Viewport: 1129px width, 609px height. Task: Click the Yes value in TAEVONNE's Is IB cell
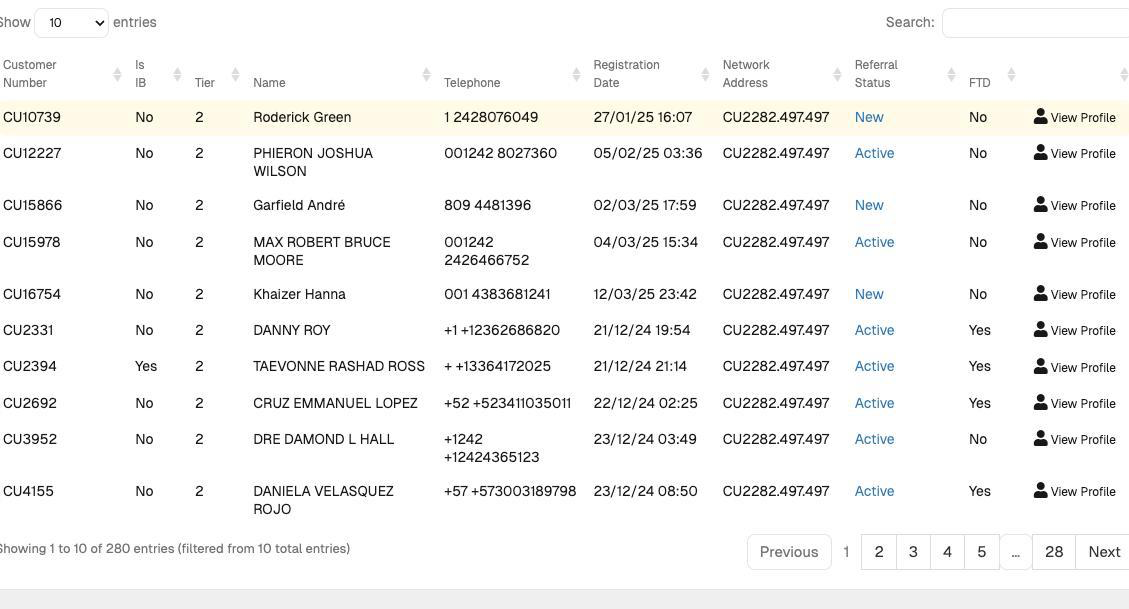145,366
